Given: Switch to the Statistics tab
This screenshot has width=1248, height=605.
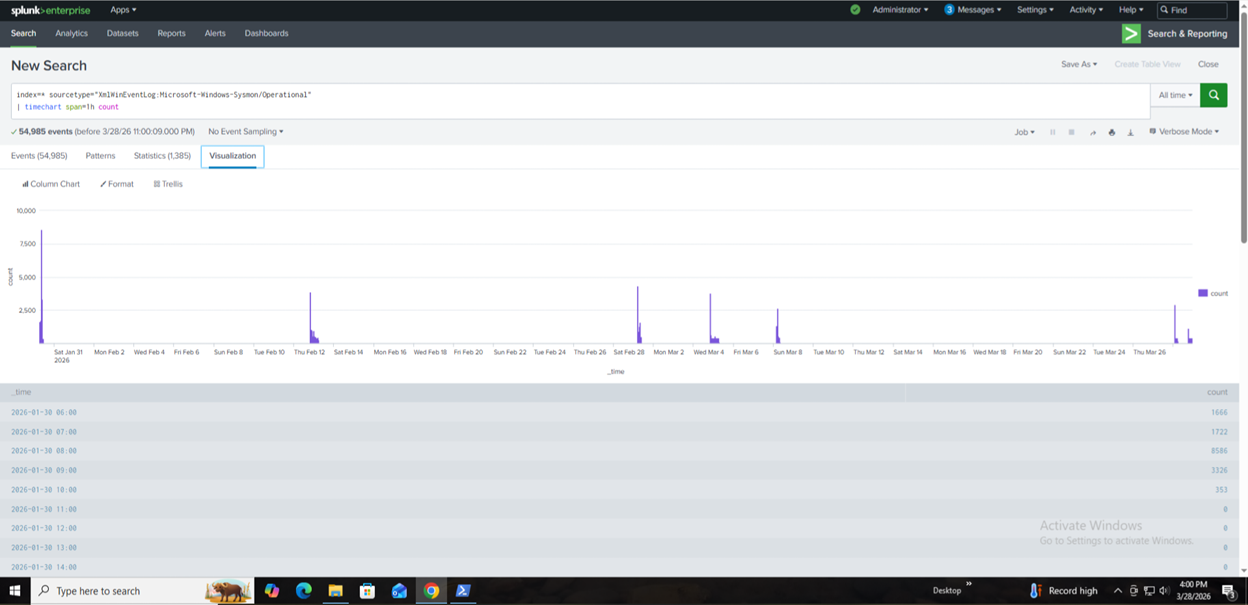Looking at the screenshot, I should [x=161, y=155].
